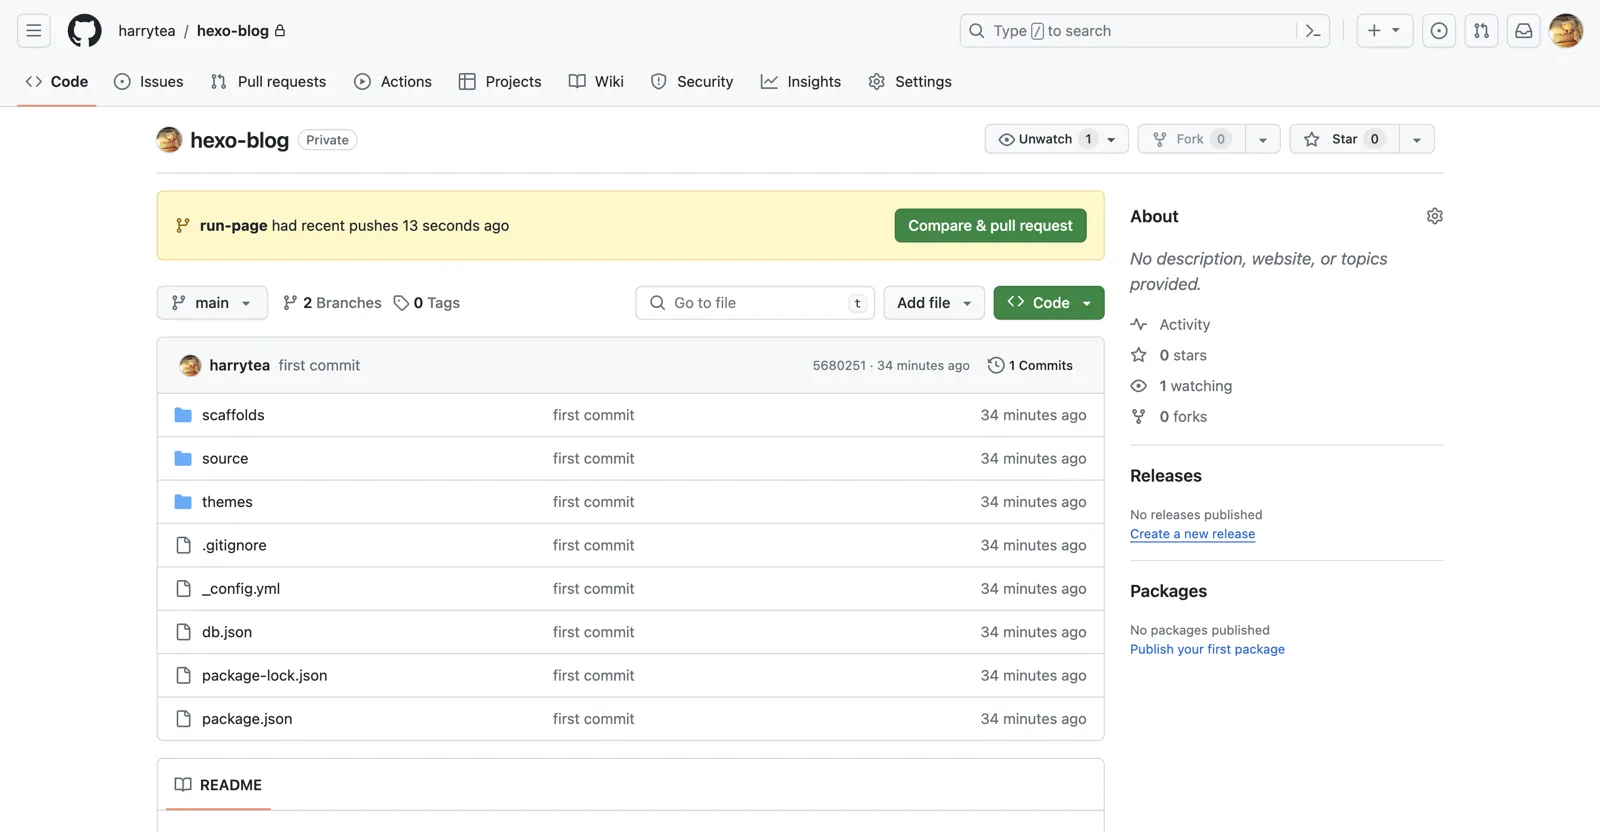Screen dimensions: 1600x832
Task: Click the Go to file field
Action: click(754, 303)
